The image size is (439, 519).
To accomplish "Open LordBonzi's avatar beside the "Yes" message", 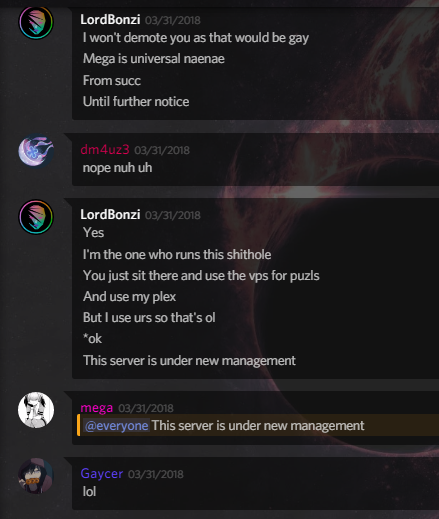I will pos(36,217).
